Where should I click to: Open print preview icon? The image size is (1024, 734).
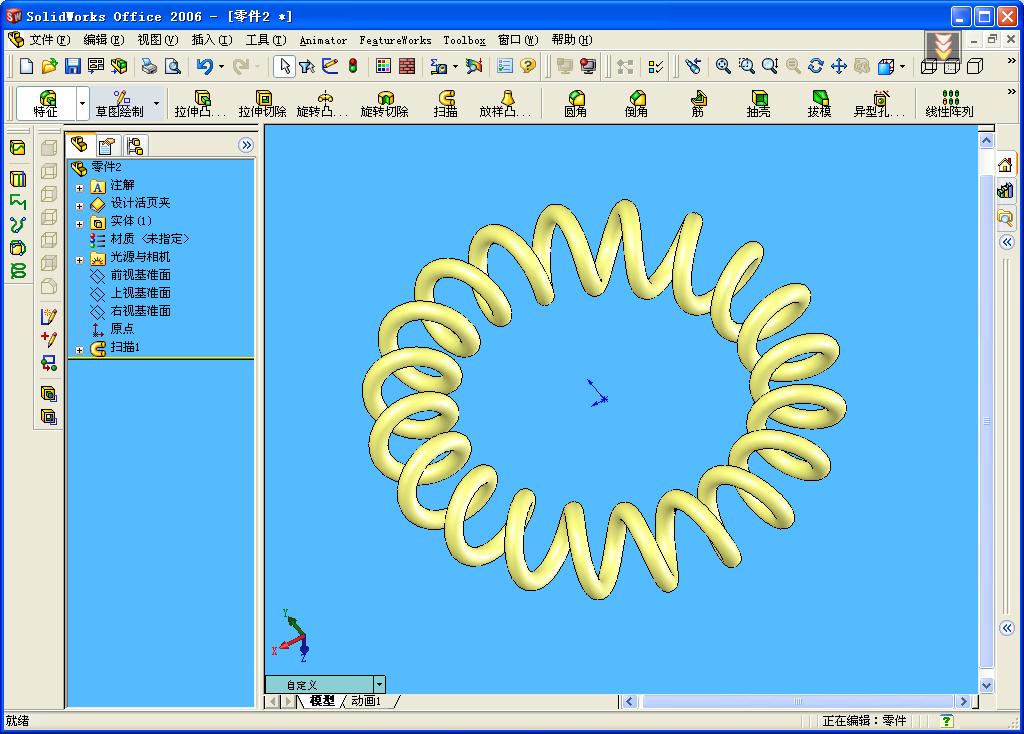(172, 66)
